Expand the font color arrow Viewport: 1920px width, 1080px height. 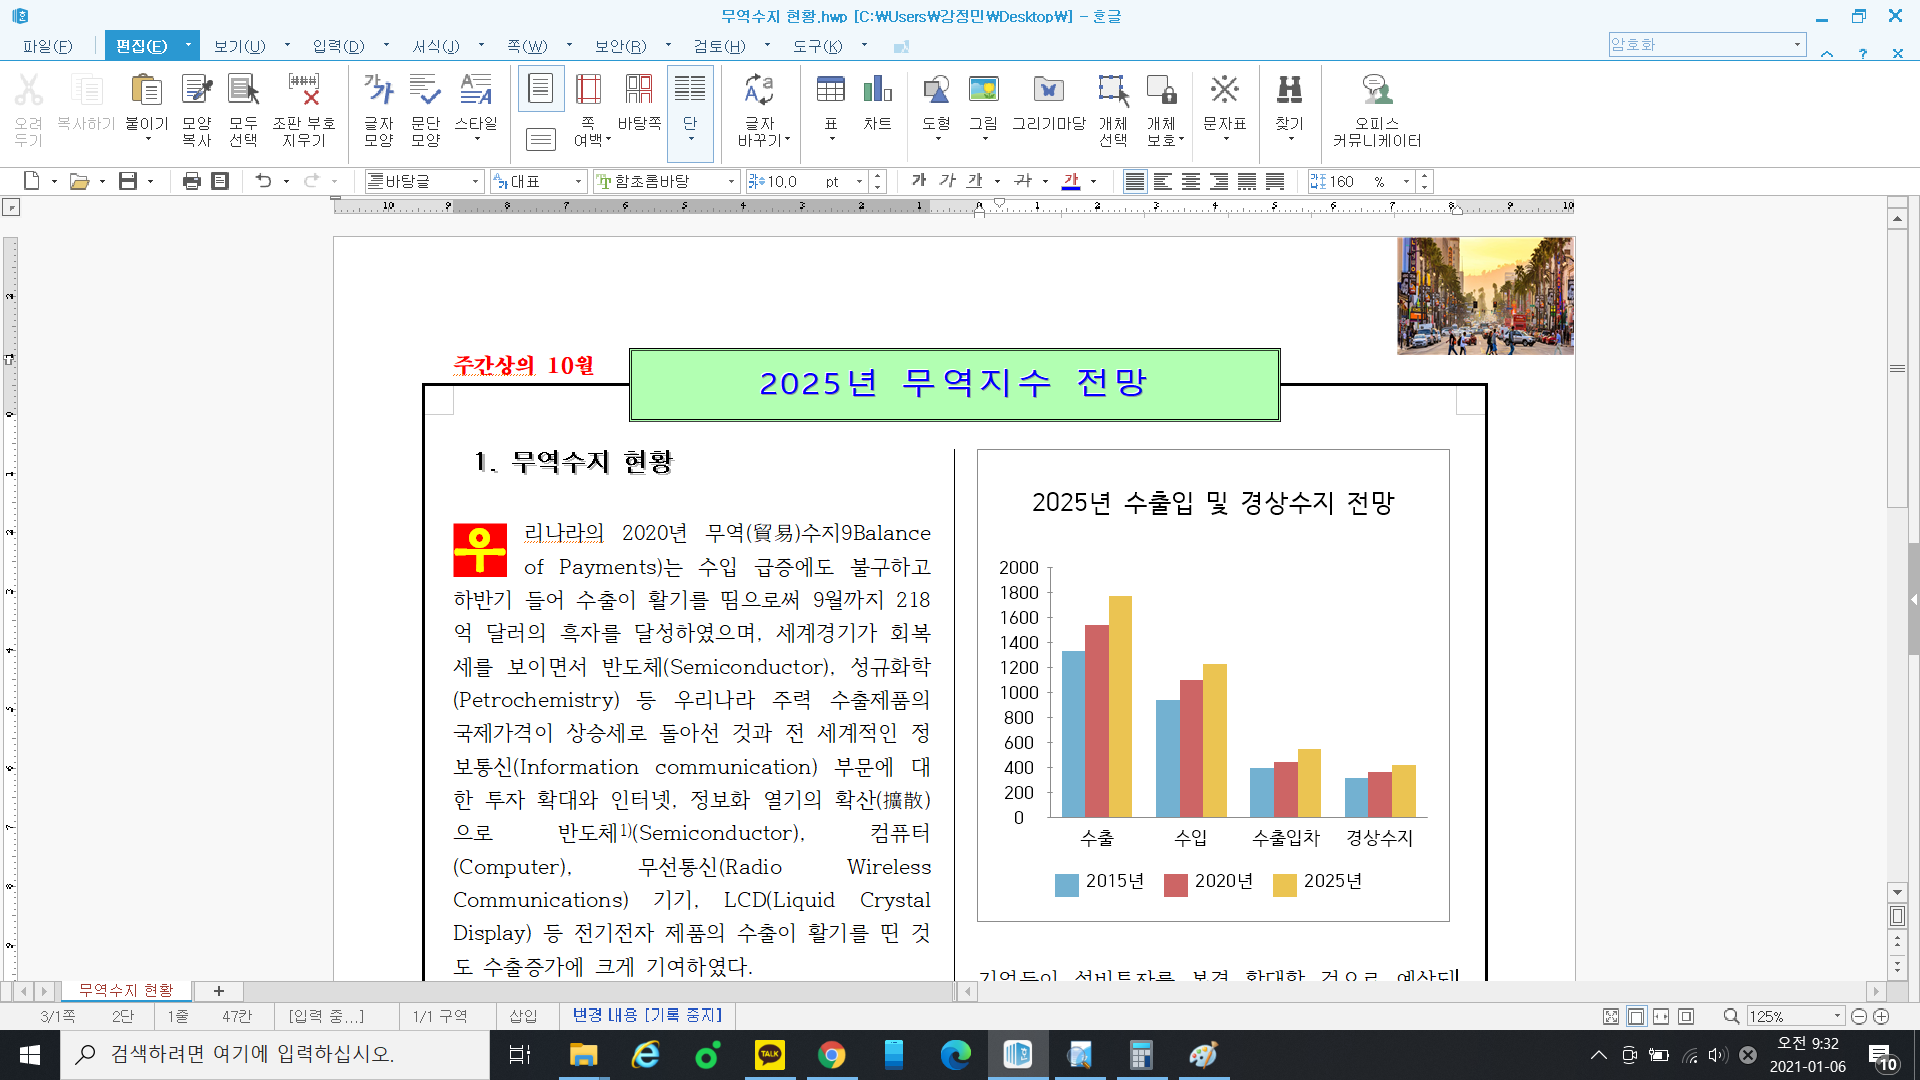tap(1094, 182)
